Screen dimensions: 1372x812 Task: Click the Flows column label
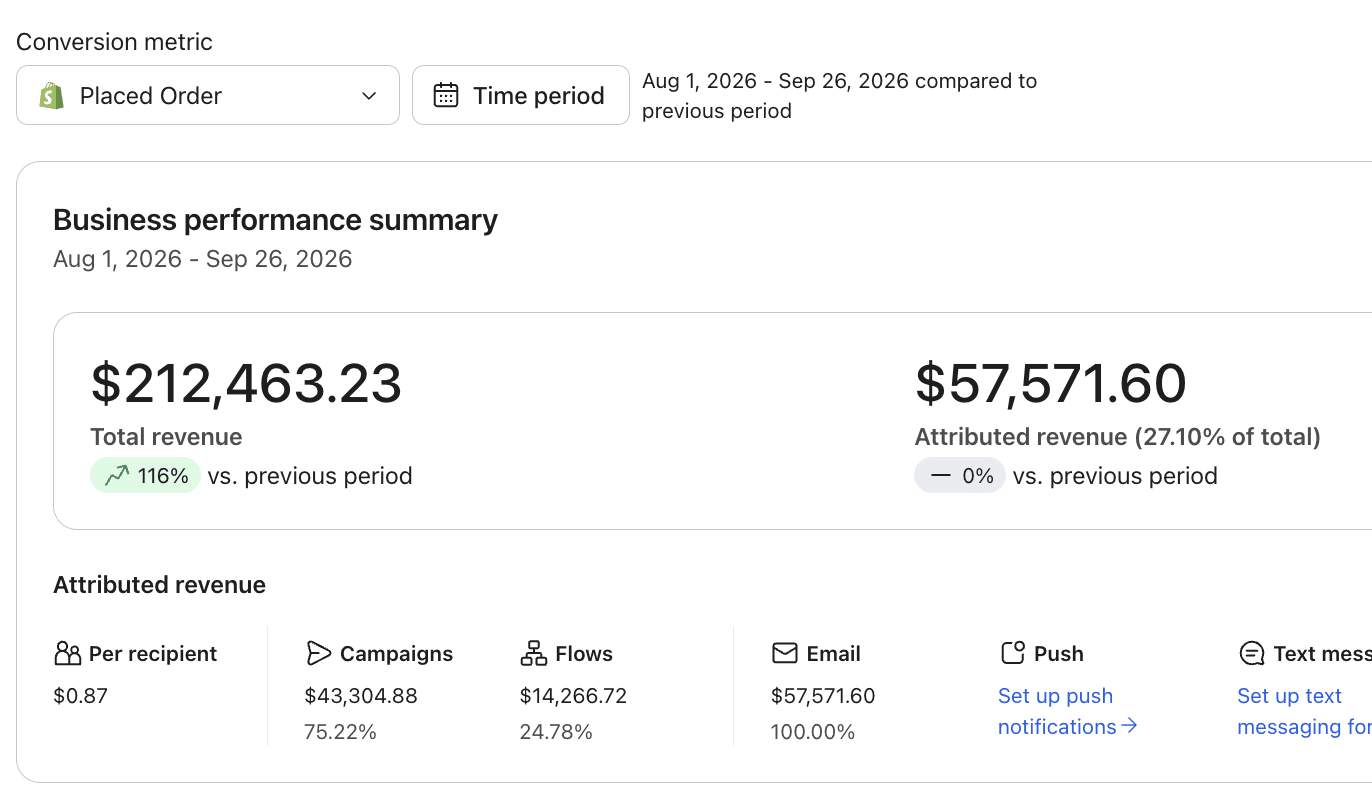(x=584, y=654)
